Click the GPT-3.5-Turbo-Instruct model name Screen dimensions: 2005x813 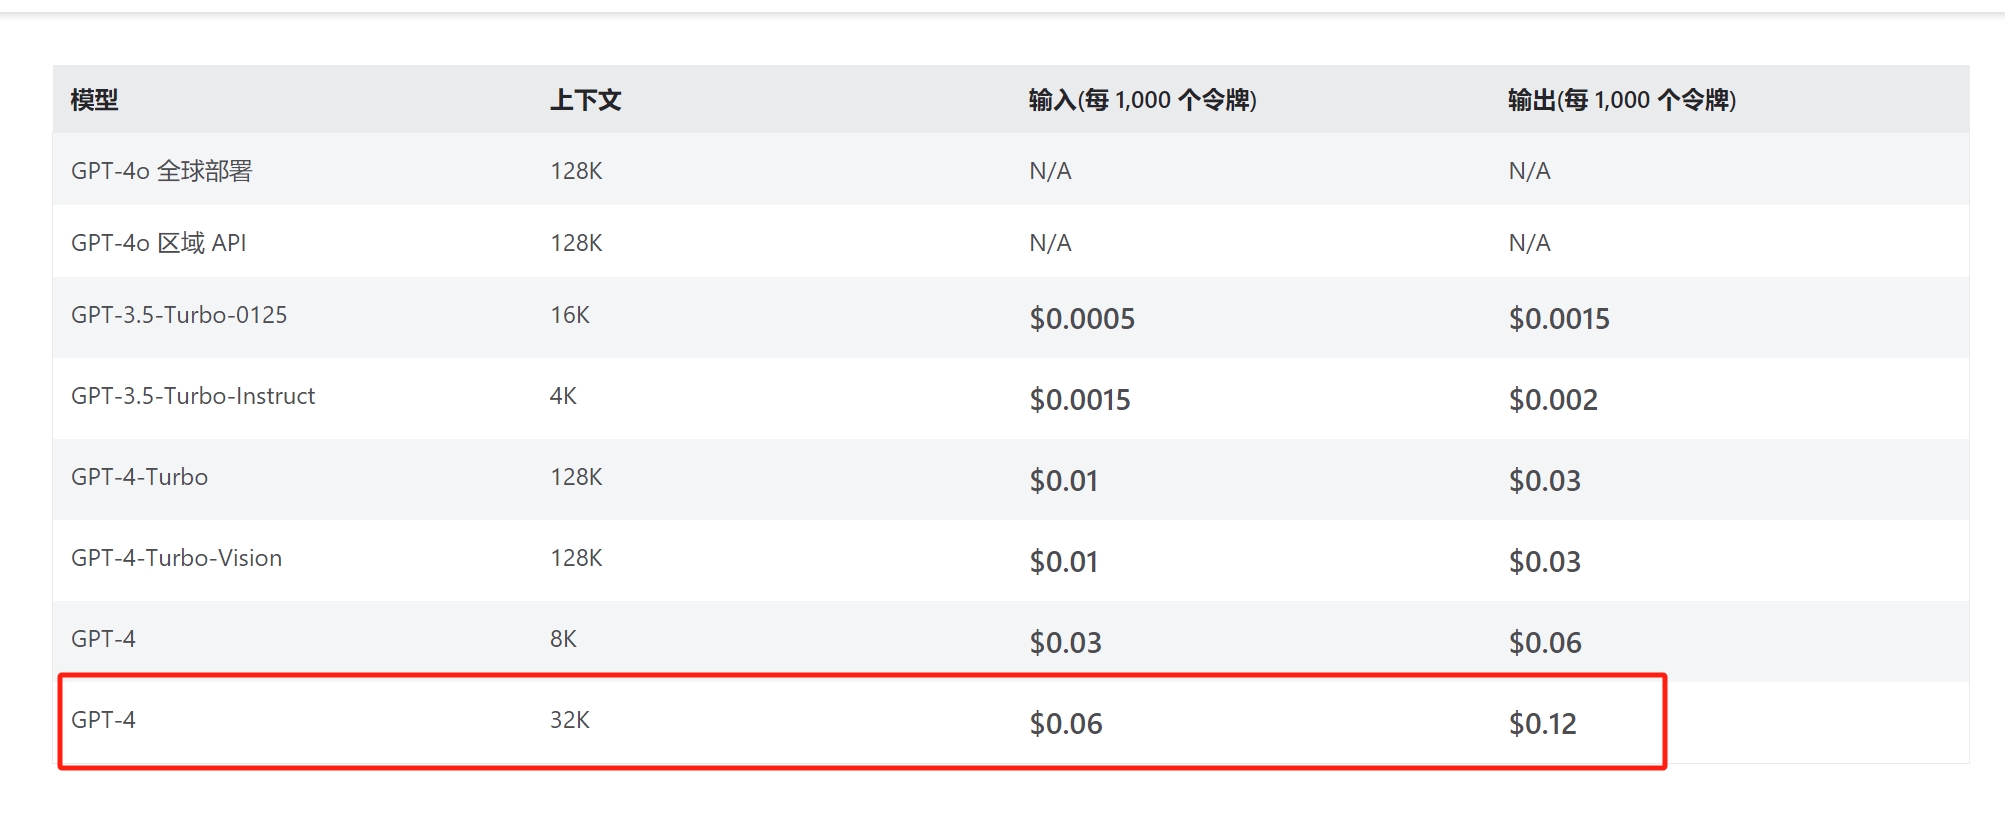[193, 396]
